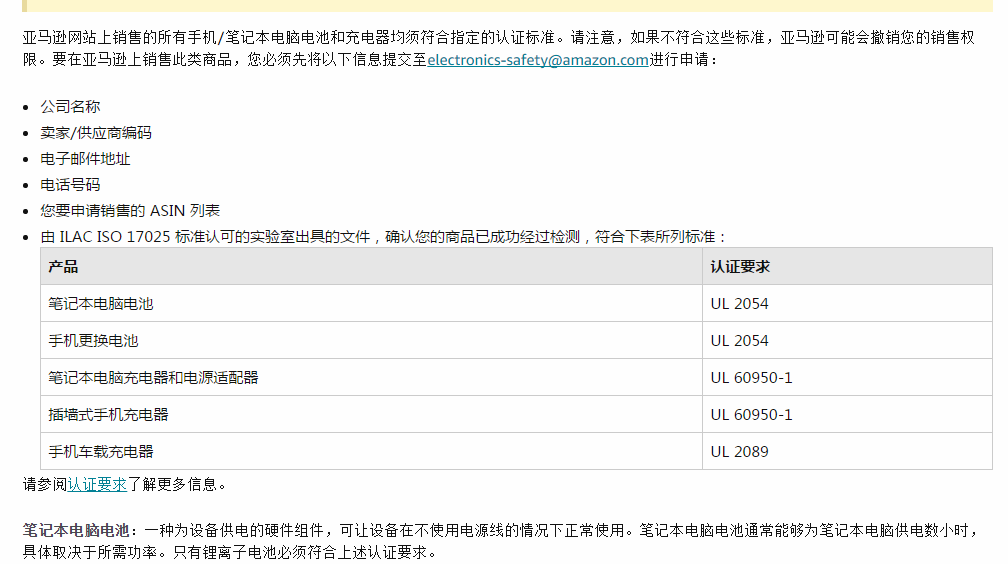Select the 笔记本电脑电池 table cell
1008x564 pixels.
pyautogui.click(x=372, y=304)
